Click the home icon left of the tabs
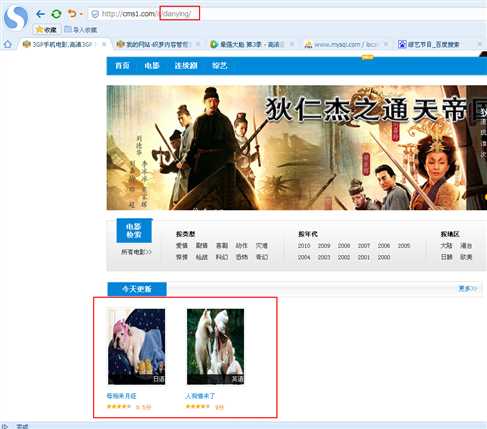 click(7, 44)
